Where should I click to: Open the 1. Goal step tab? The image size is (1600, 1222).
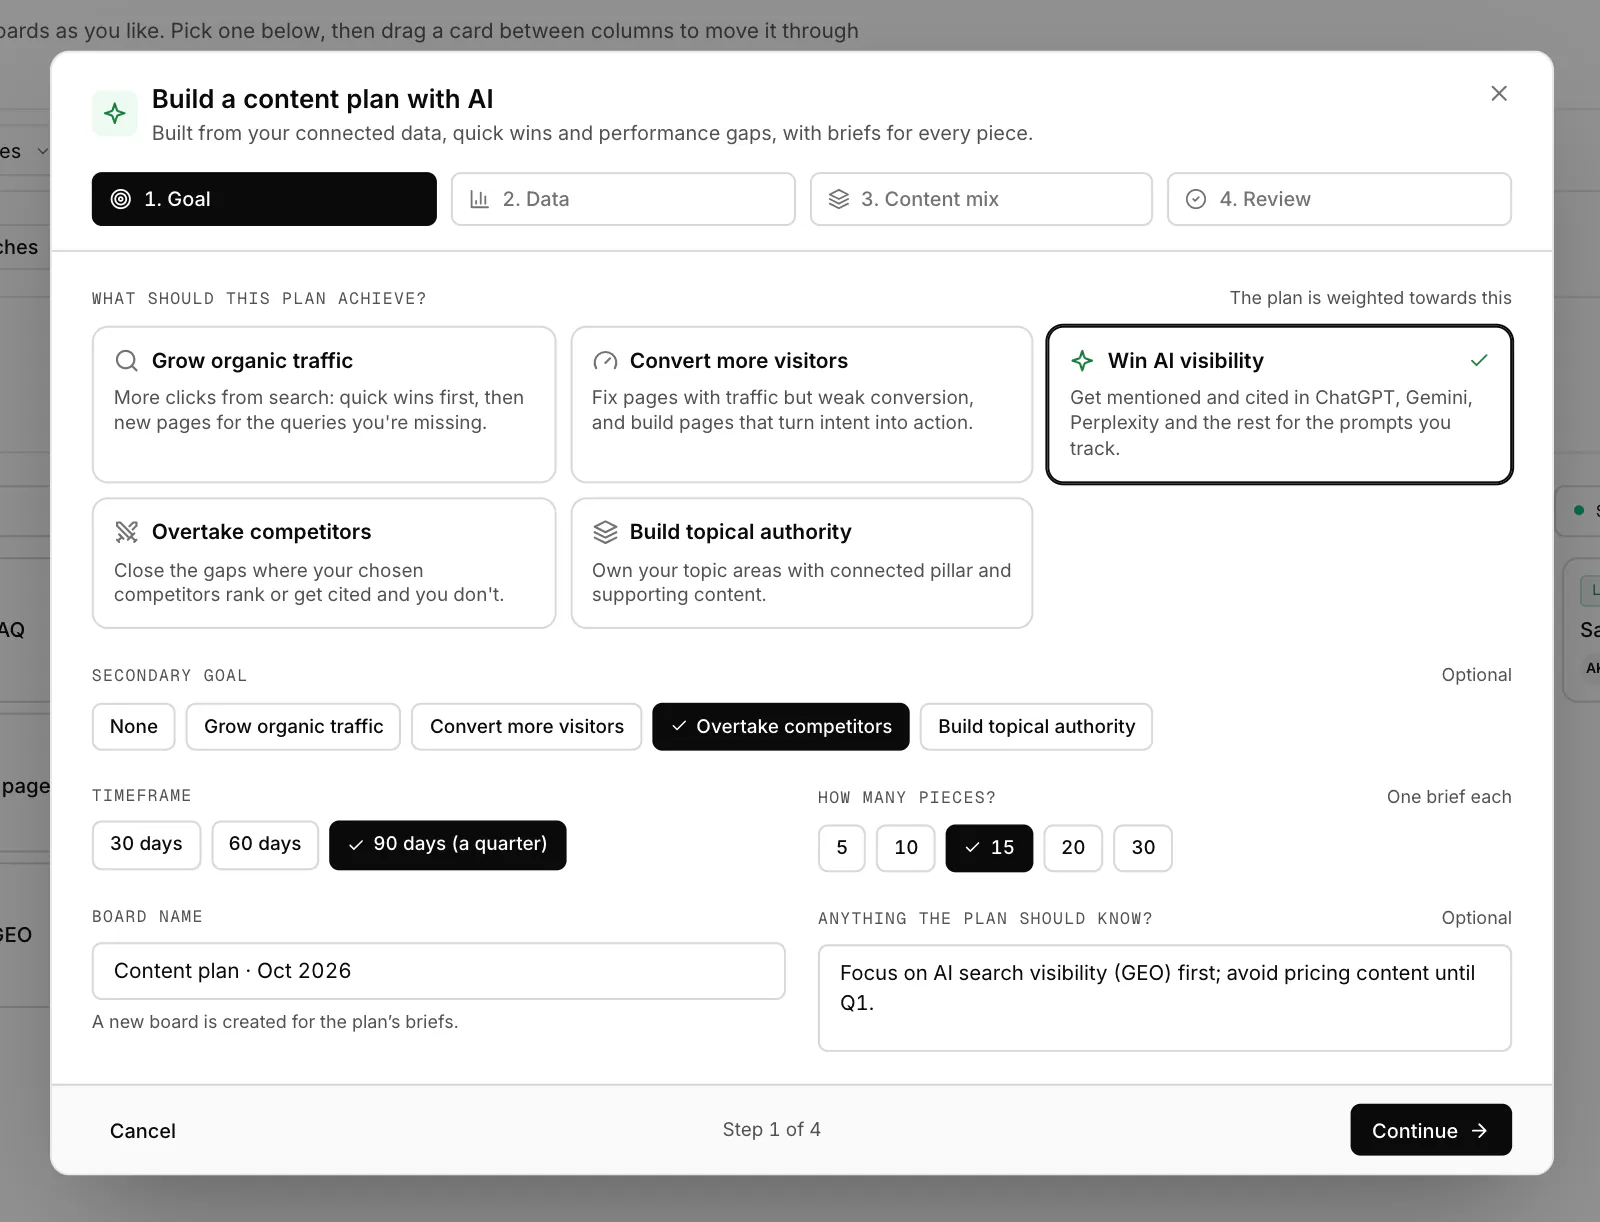[x=264, y=199]
